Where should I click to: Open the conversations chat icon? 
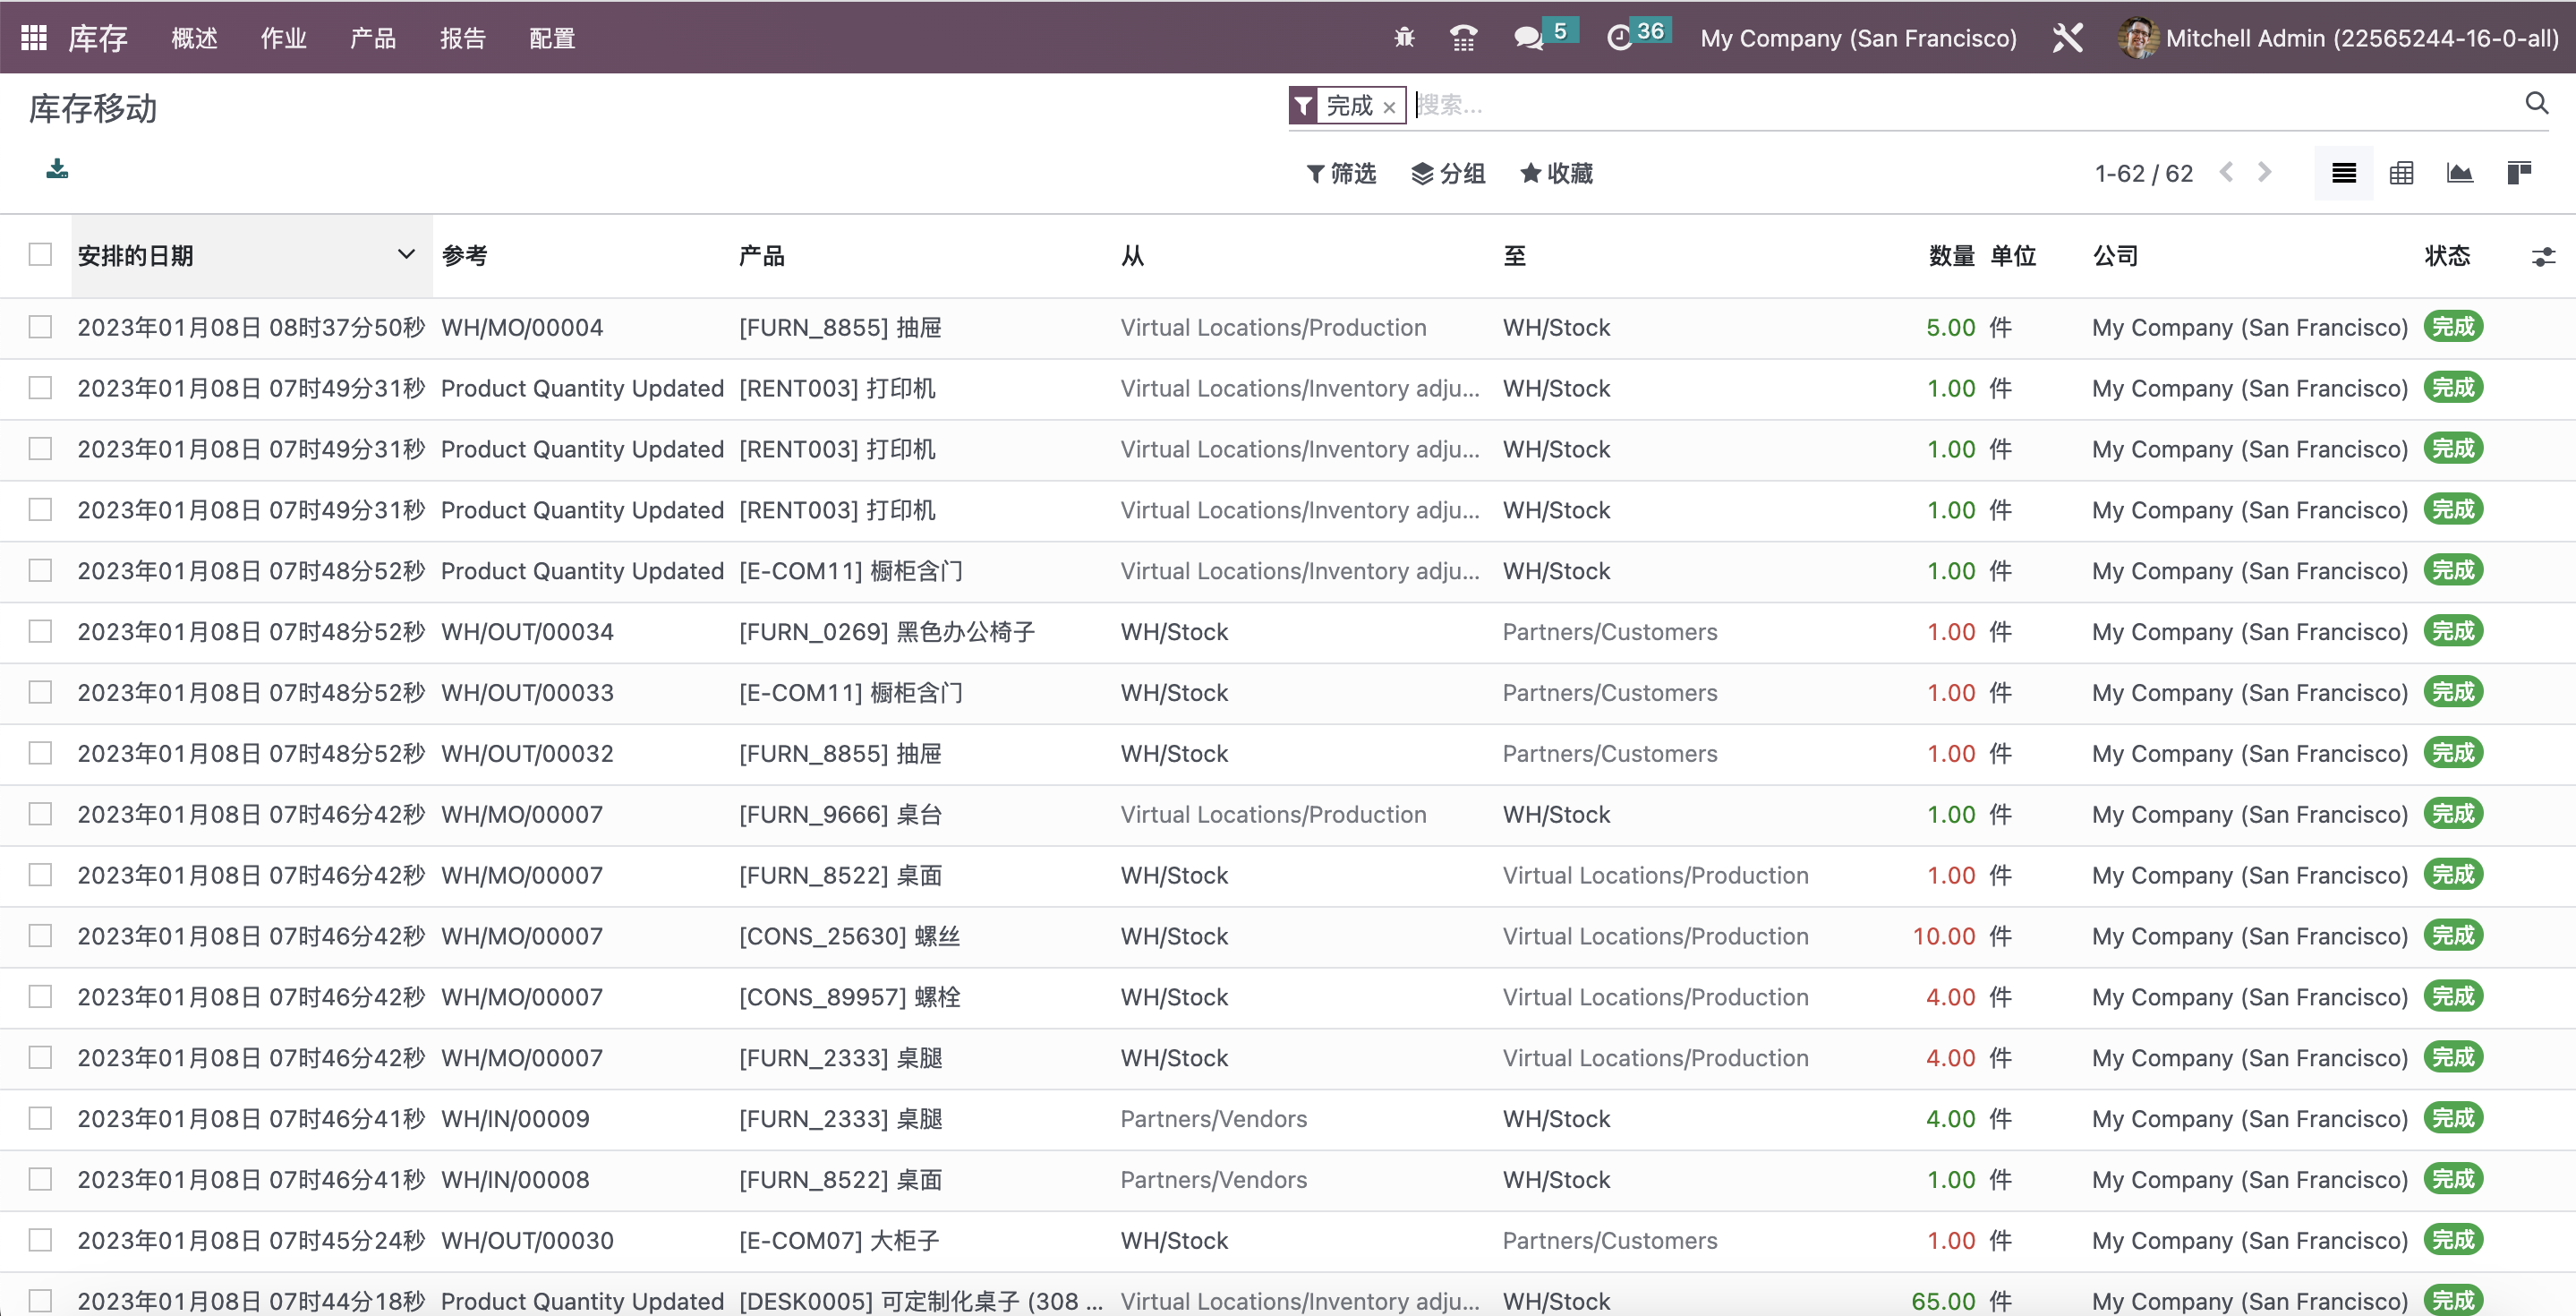coord(1528,38)
